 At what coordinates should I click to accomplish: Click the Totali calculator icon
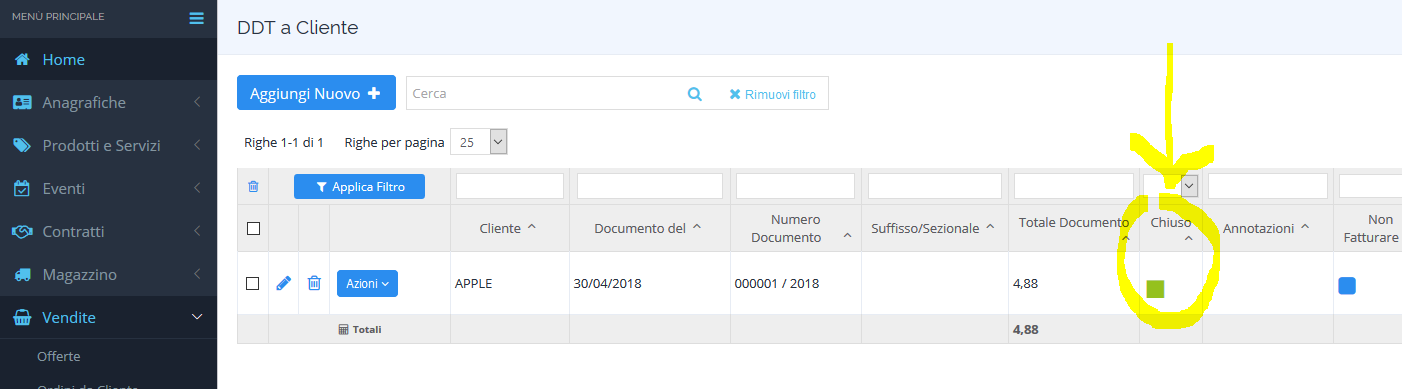pyautogui.click(x=343, y=329)
